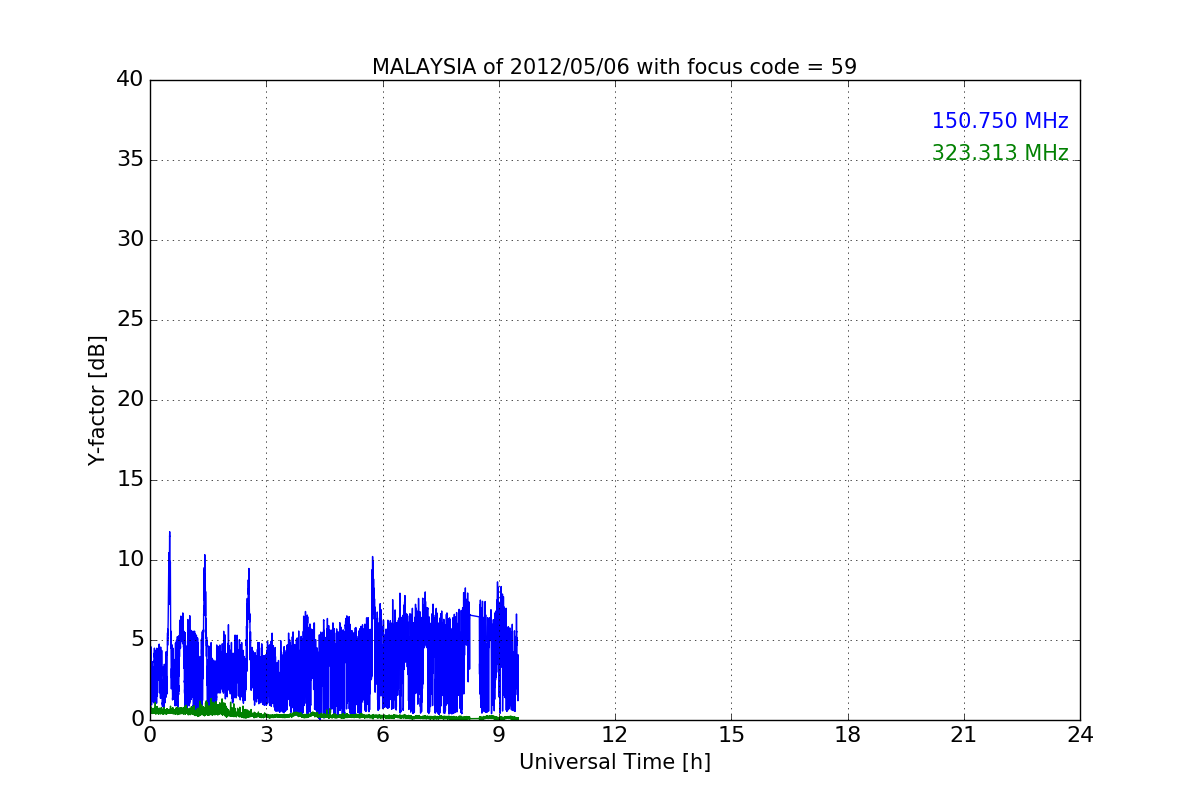Click the Y-factor [dB] axis label
This screenshot has height=800, width=1200.
point(97,400)
